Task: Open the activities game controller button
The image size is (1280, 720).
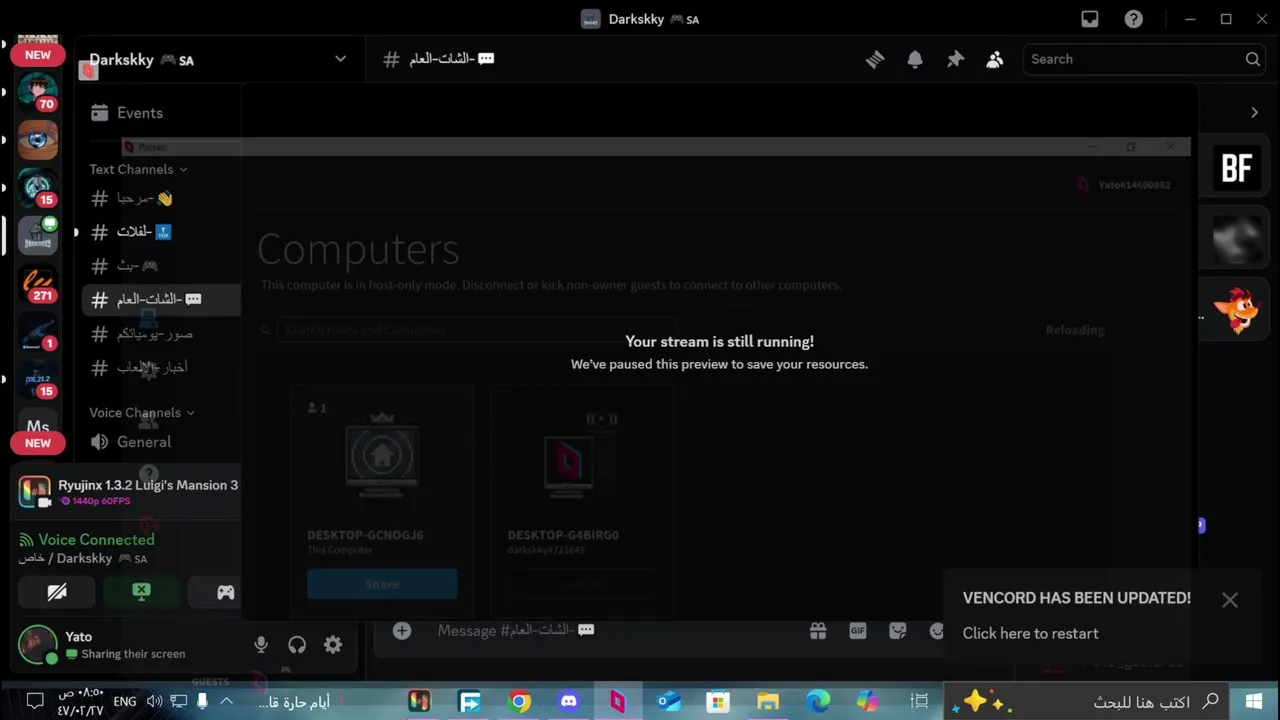Action: click(x=226, y=592)
